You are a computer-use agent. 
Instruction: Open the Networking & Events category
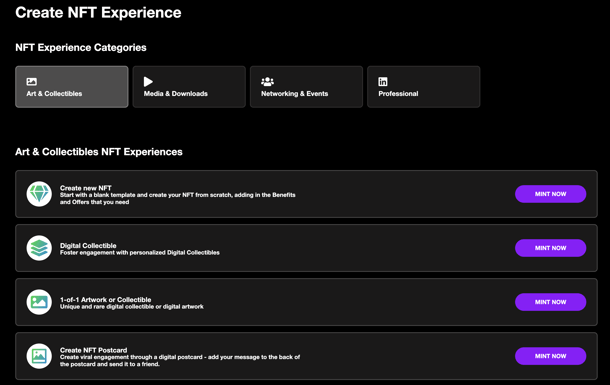click(x=307, y=87)
